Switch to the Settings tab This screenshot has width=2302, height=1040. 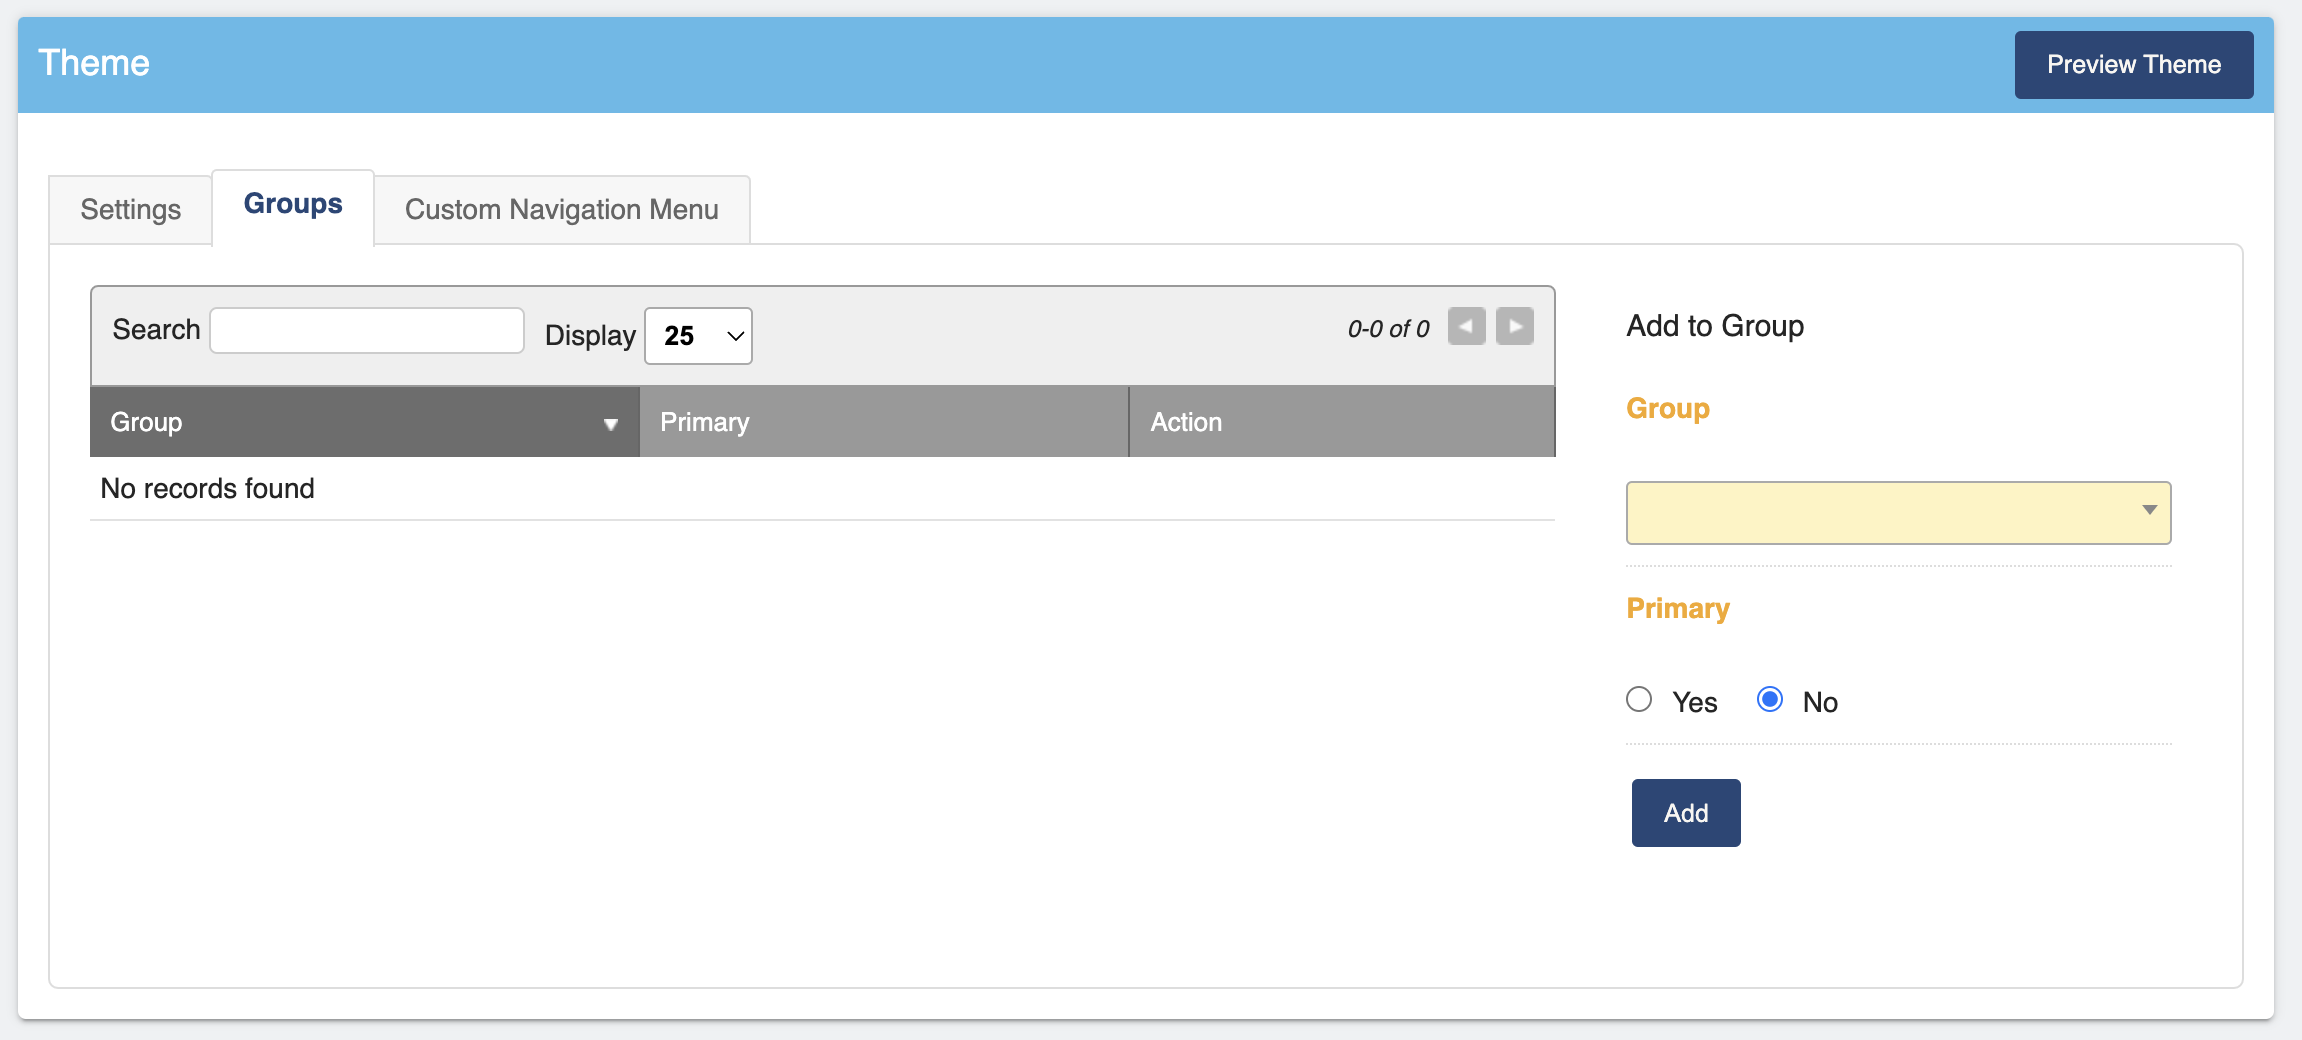coord(131,210)
